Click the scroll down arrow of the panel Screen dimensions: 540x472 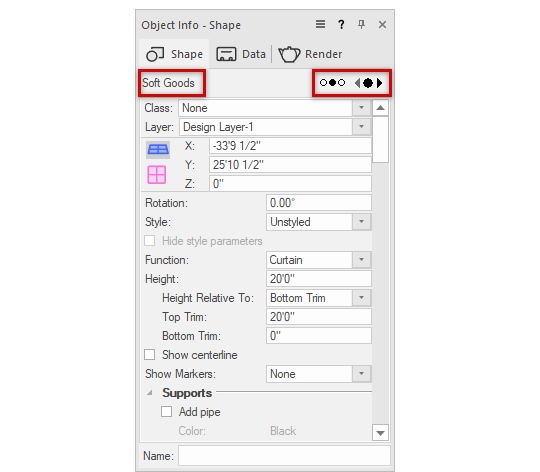[x=381, y=433]
